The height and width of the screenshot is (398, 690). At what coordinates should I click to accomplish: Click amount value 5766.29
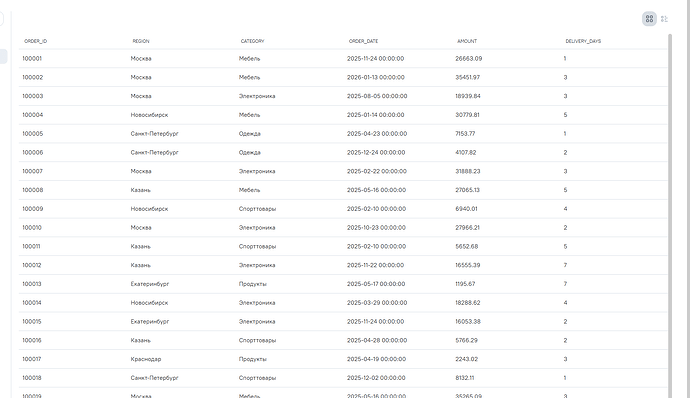466,340
